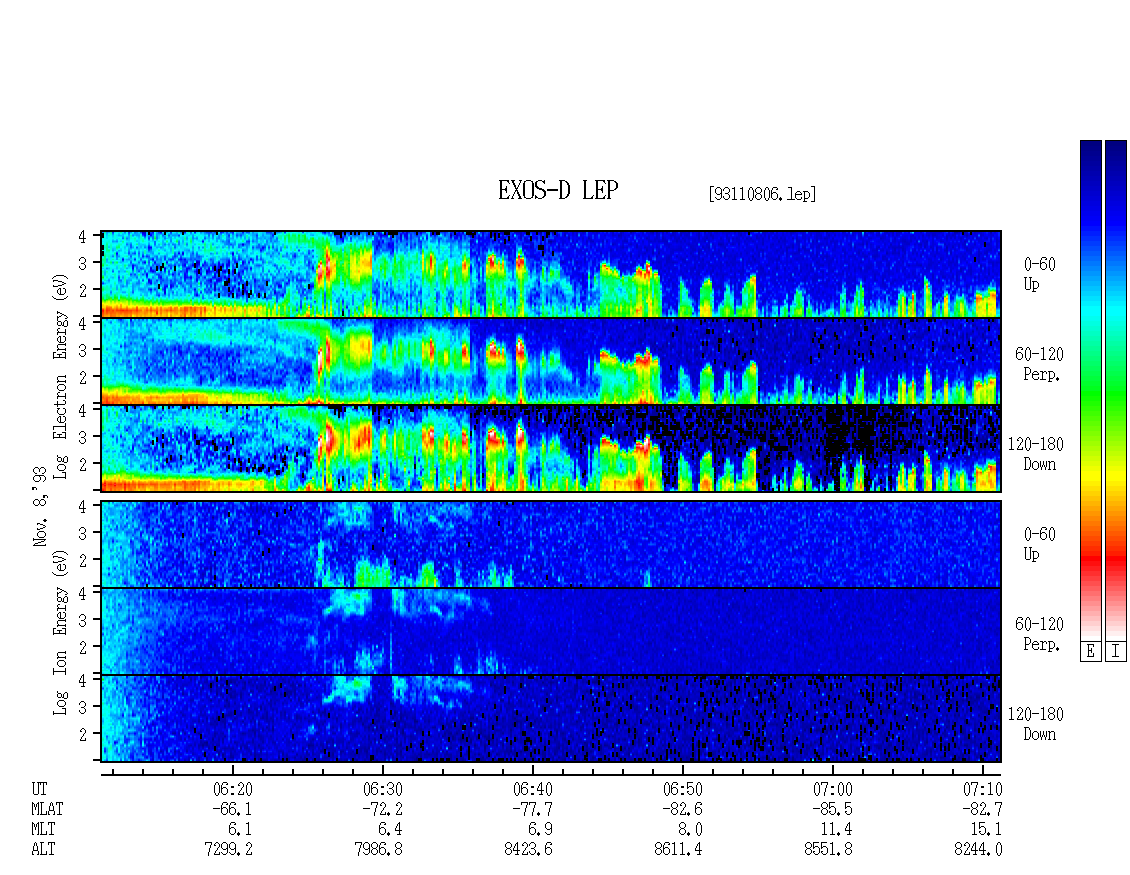The width and height of the screenshot is (1130, 875).
Task: Click the 06:20 UT time label
Action: (x=233, y=789)
